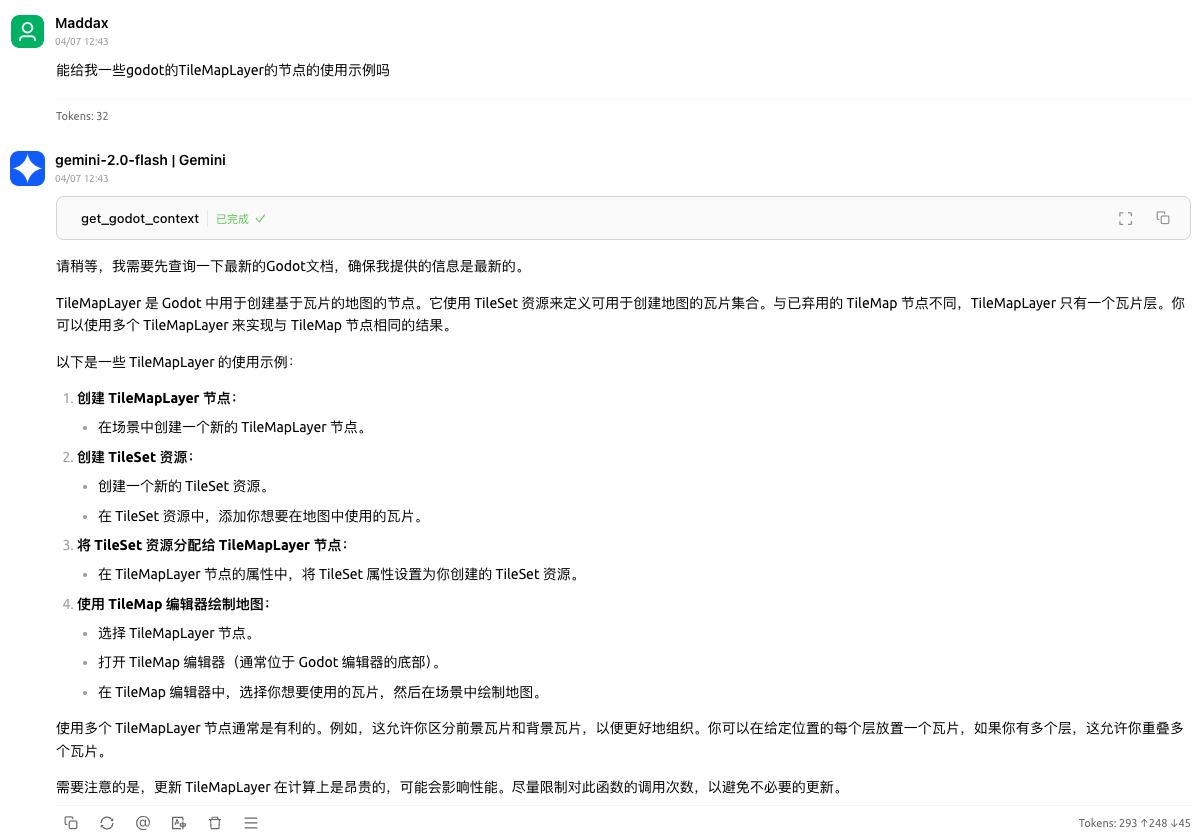Click Maddax's green profile avatar
Image resolution: width=1198 pixels, height=838 pixels.
27,31
